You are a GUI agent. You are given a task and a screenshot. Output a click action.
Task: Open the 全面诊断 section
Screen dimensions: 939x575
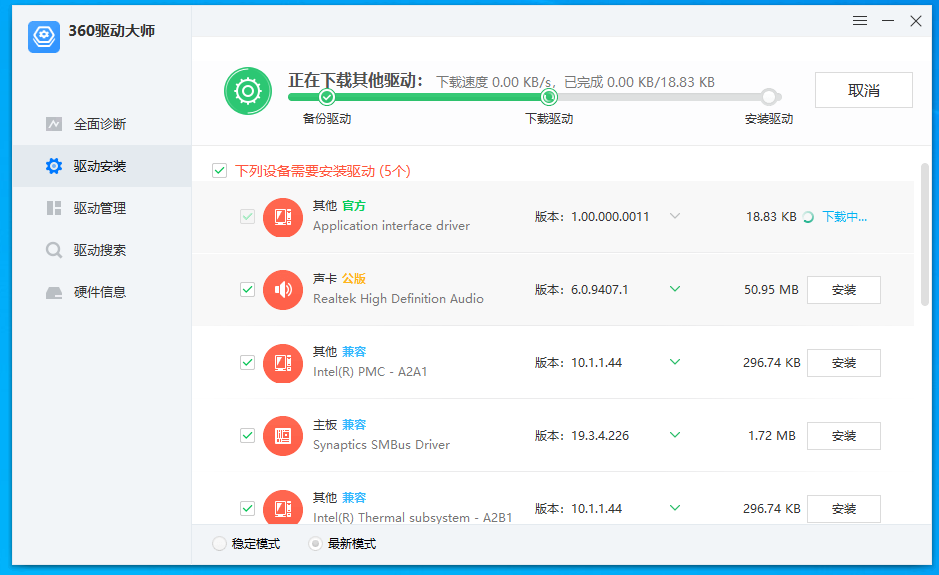102,124
